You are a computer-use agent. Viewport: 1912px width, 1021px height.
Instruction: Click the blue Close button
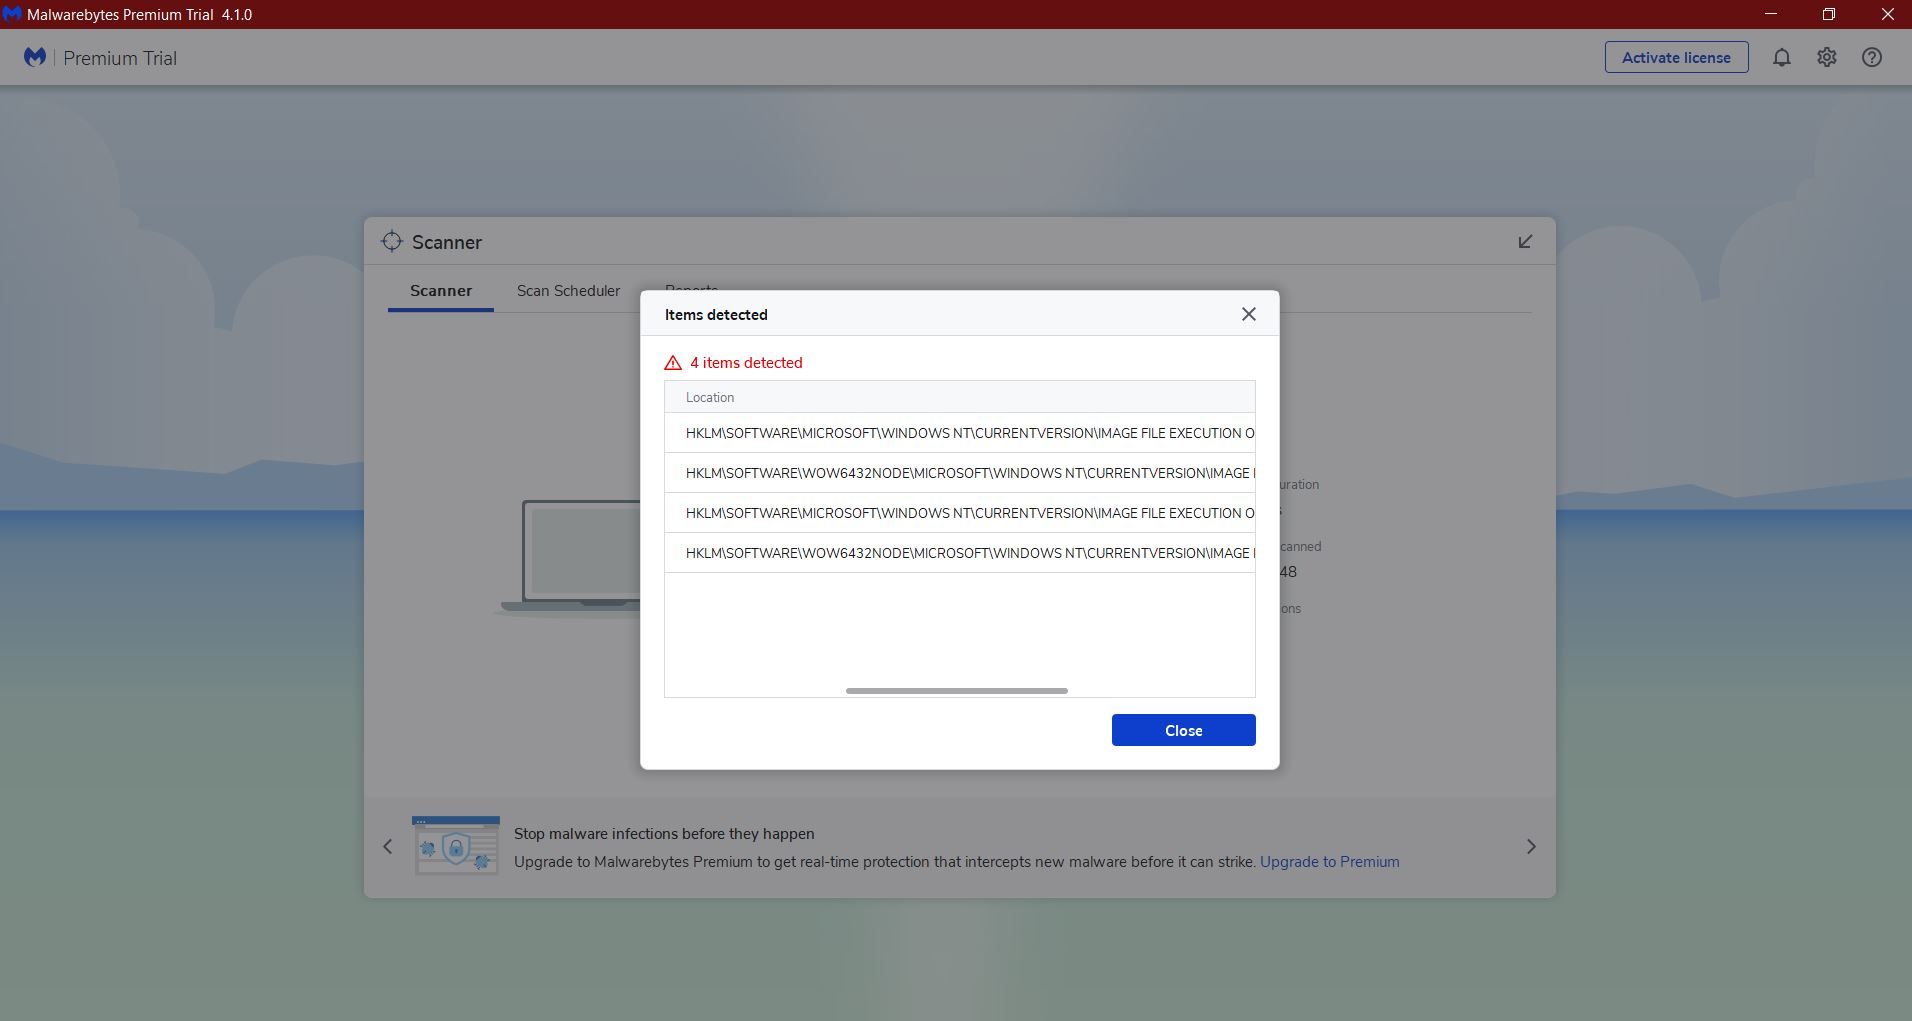pyautogui.click(x=1183, y=730)
